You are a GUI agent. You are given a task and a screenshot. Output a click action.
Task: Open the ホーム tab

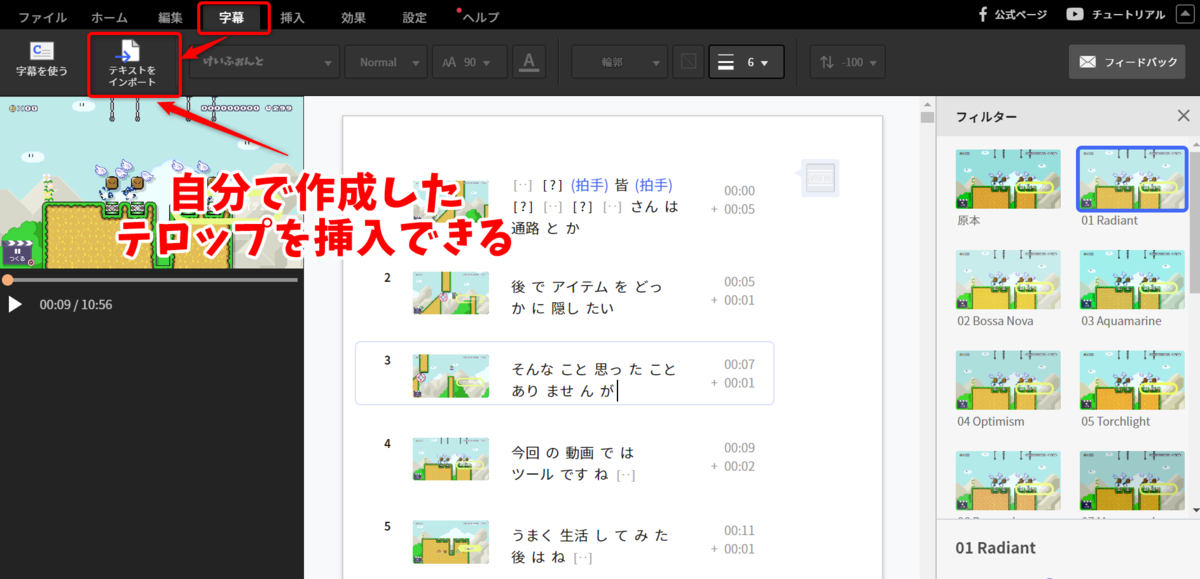[109, 17]
